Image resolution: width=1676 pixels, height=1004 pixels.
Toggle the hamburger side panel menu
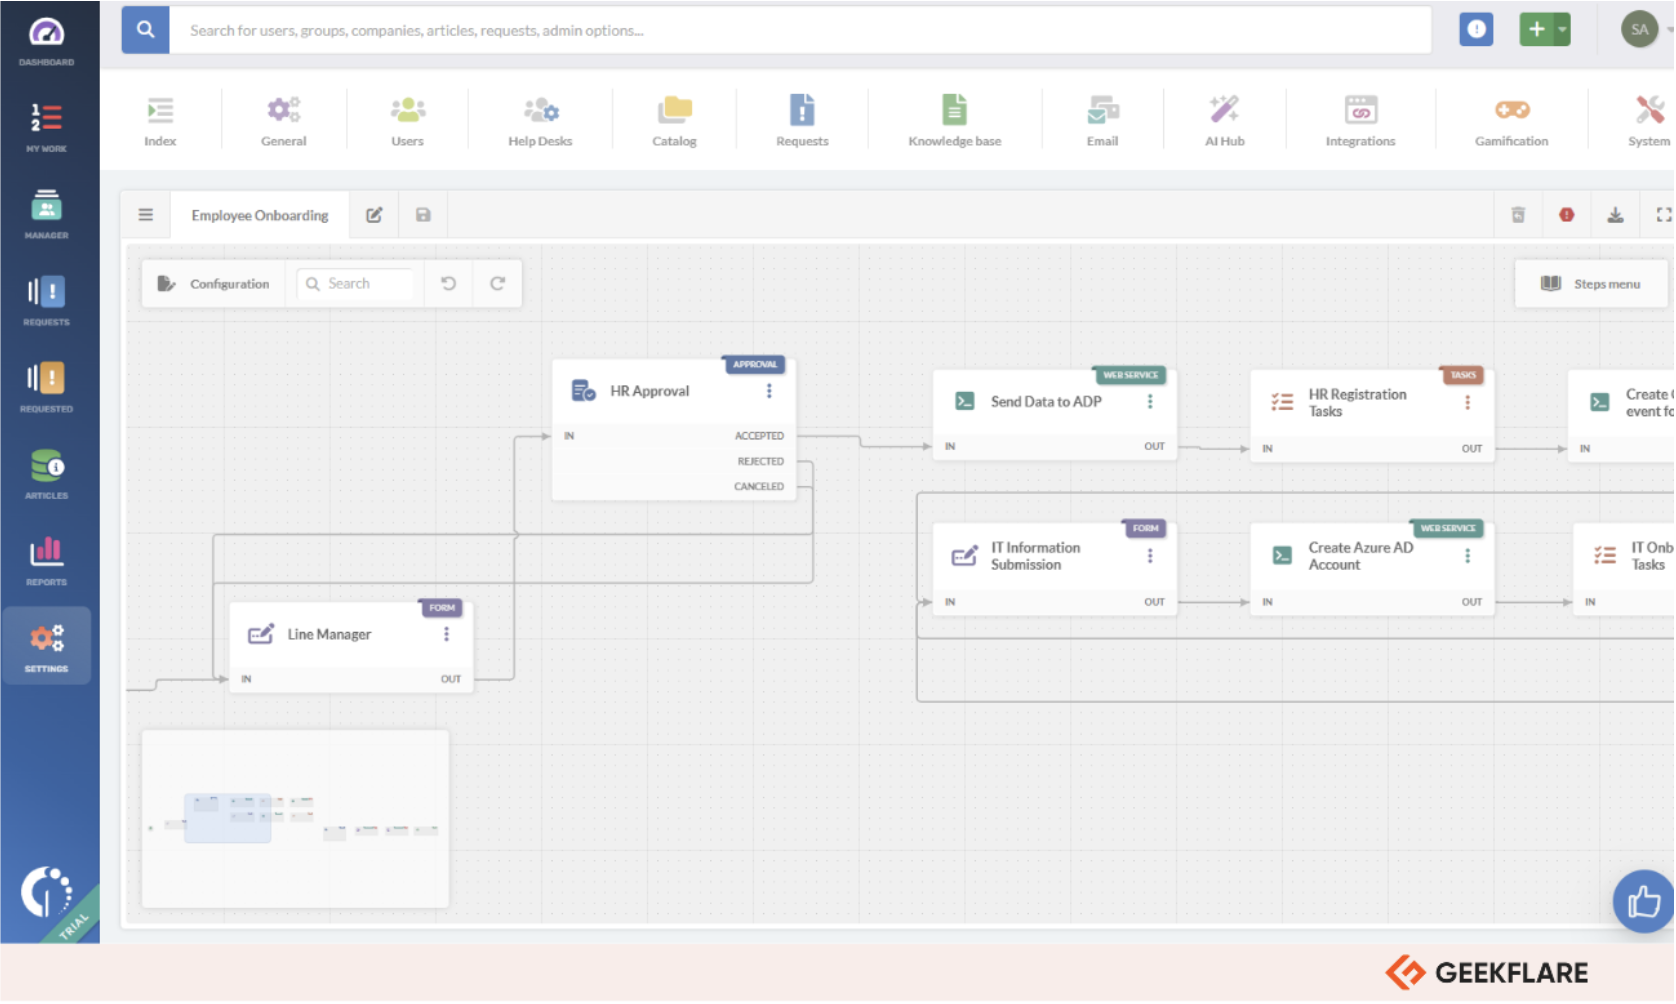click(x=146, y=215)
